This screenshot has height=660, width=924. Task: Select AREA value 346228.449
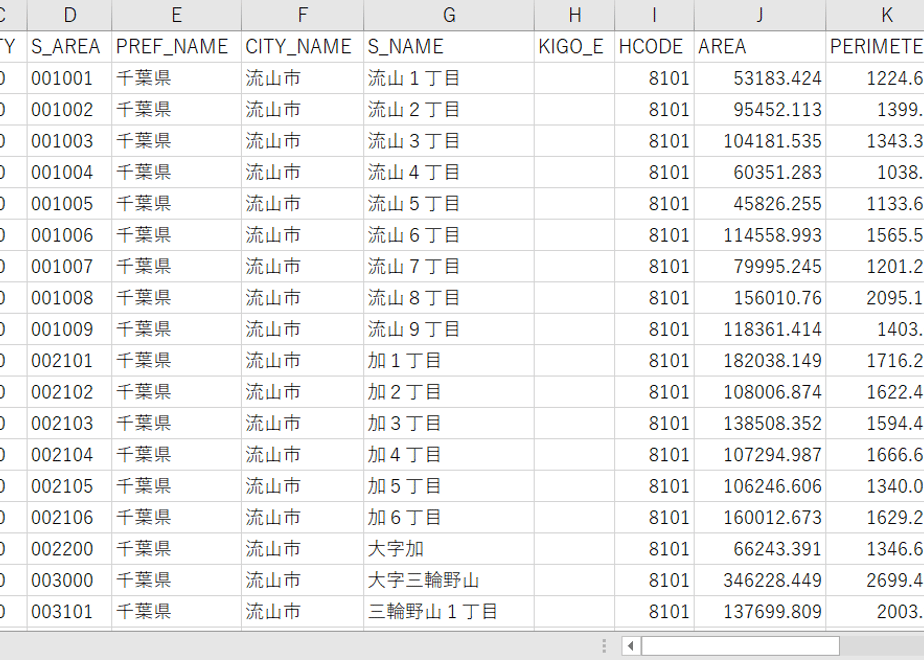pos(760,580)
